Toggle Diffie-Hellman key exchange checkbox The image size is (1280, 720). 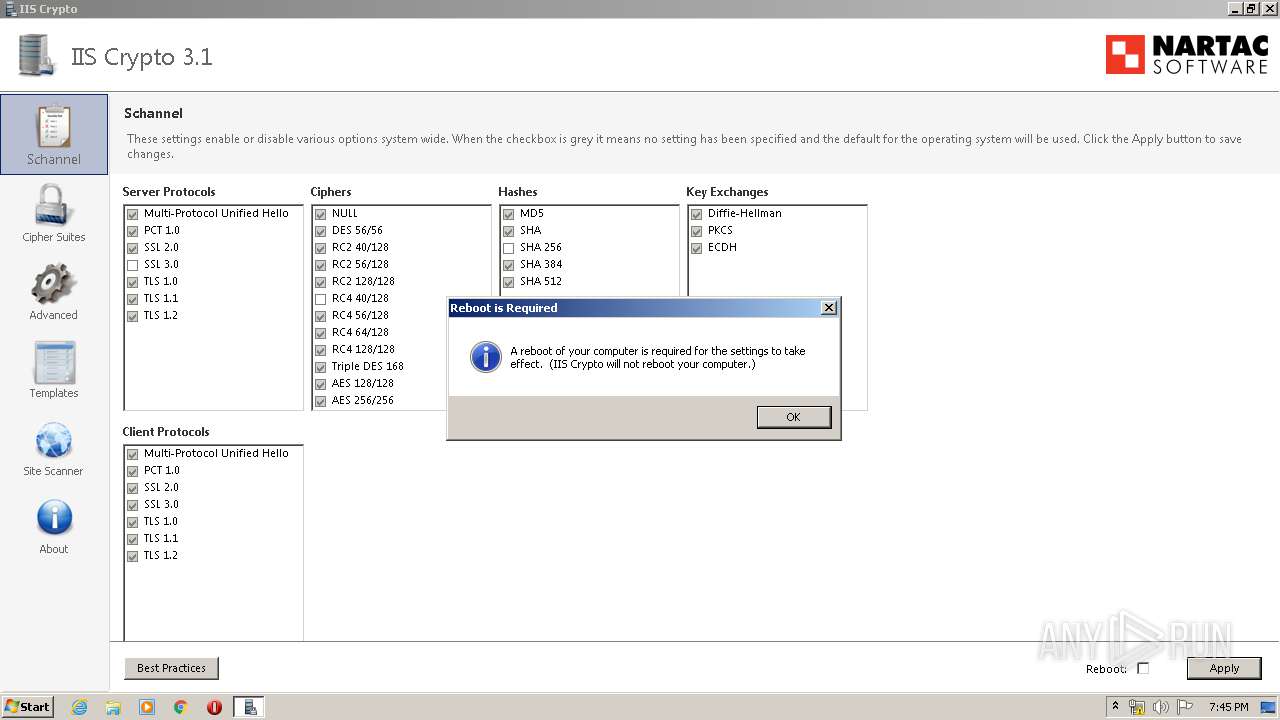coord(696,214)
